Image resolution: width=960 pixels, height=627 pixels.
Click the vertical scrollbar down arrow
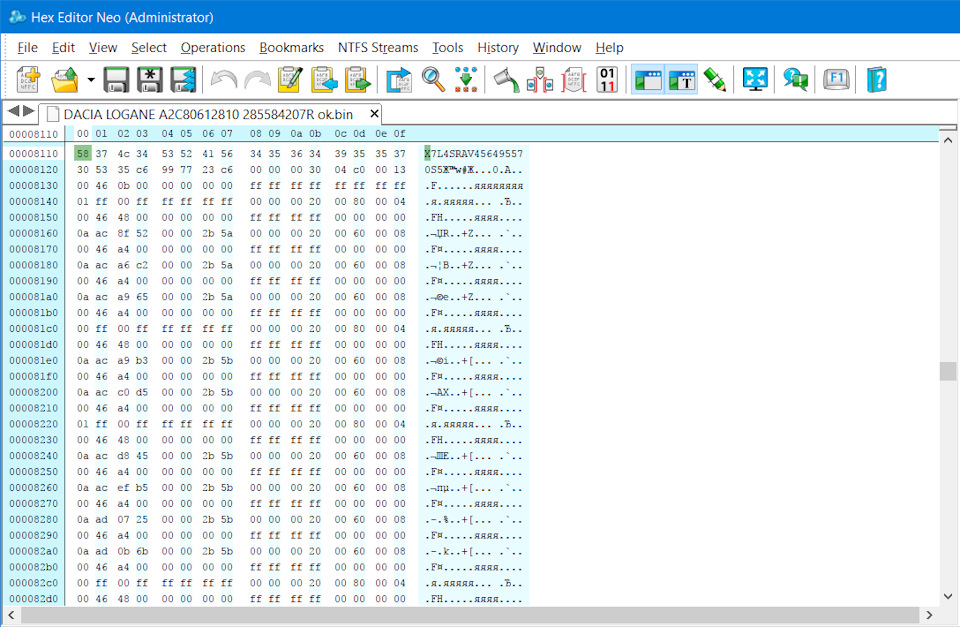click(x=948, y=596)
